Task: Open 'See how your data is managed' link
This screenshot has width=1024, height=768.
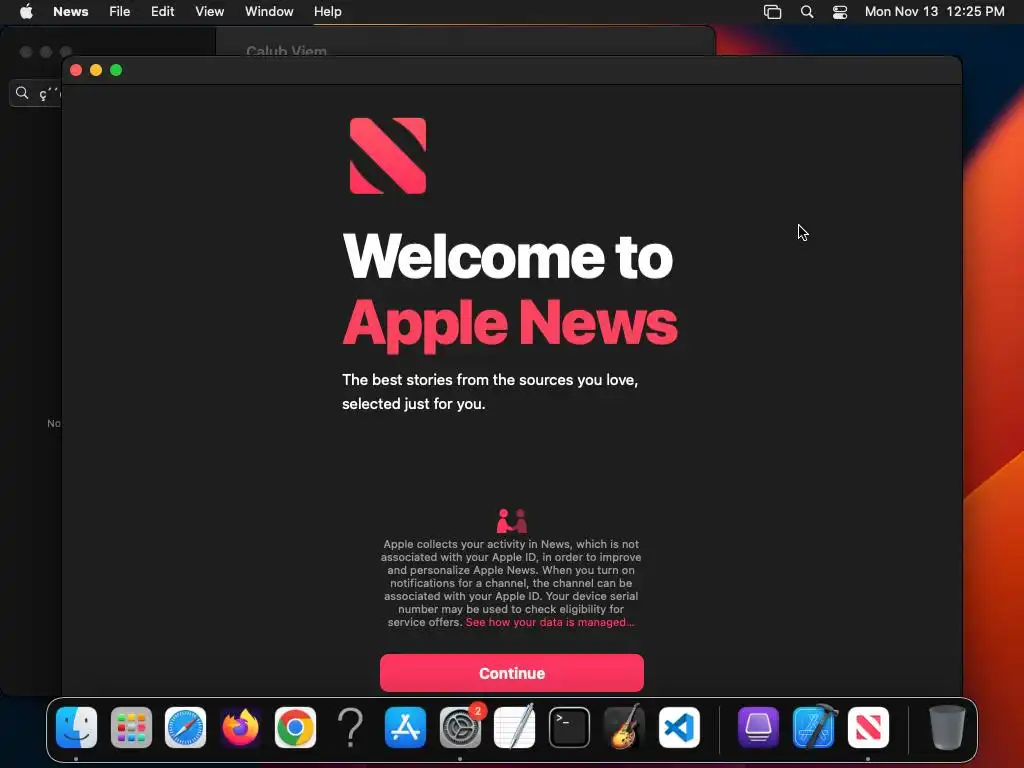Action: 549,622
